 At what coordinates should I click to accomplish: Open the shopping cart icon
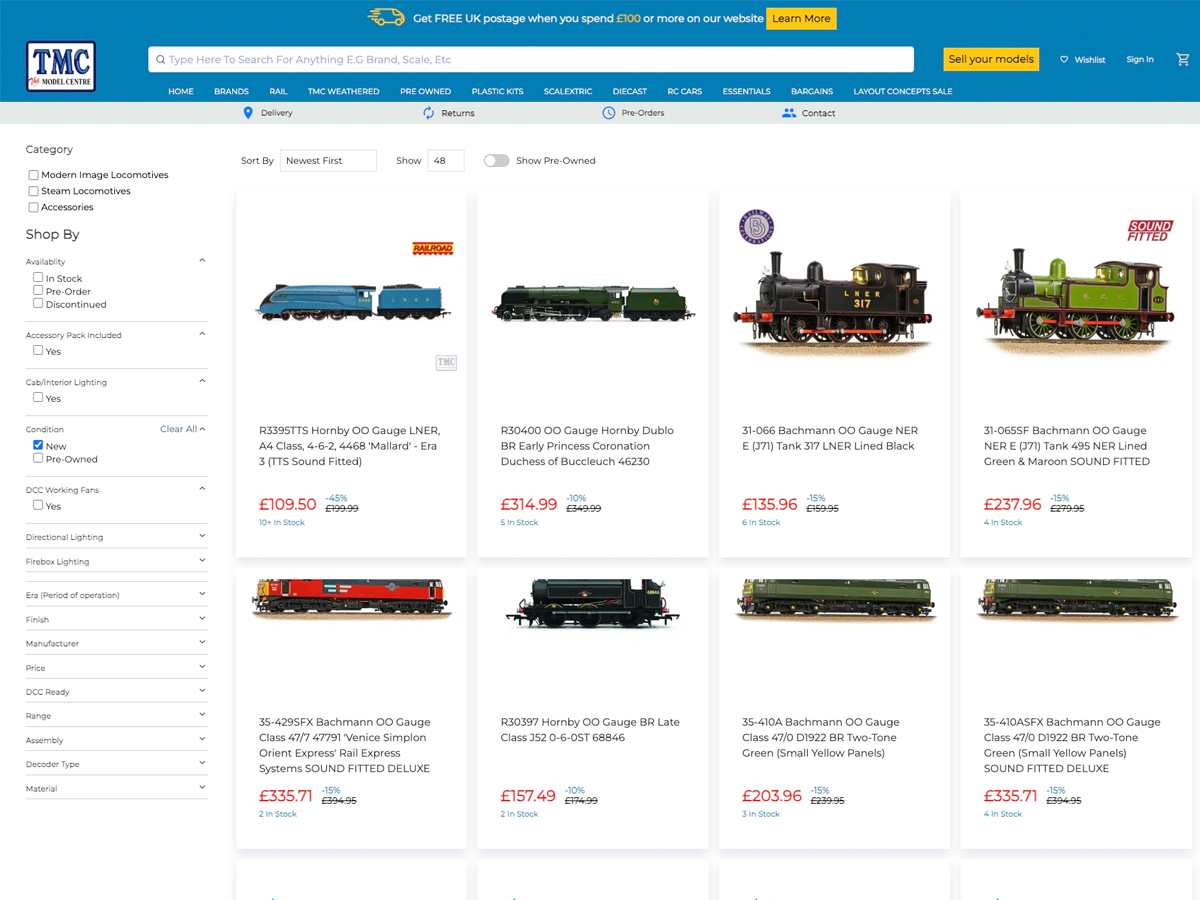click(x=1183, y=59)
